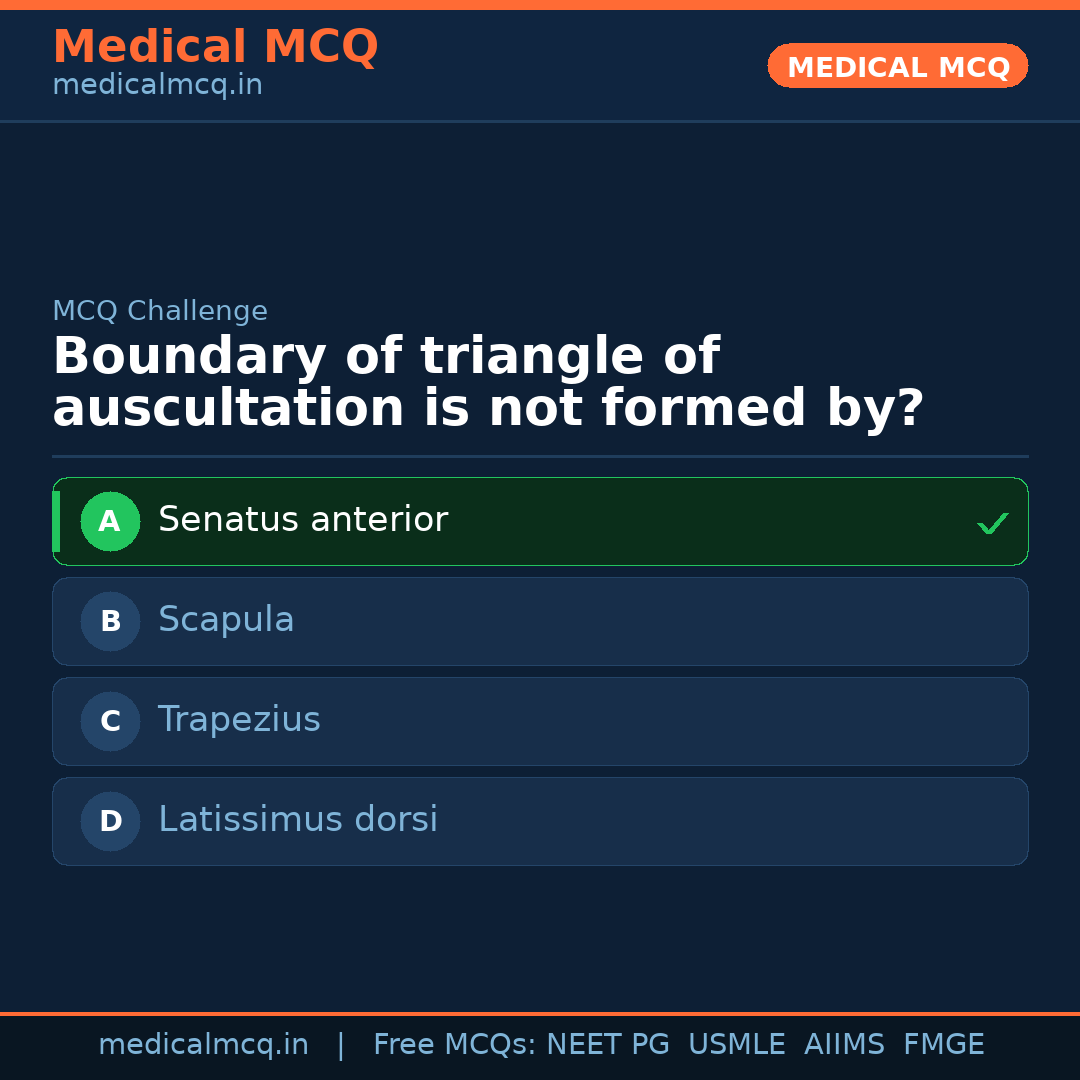The image size is (1080, 1080).
Task: Click the 'Medical MCQ' header title
Action: tap(215, 46)
